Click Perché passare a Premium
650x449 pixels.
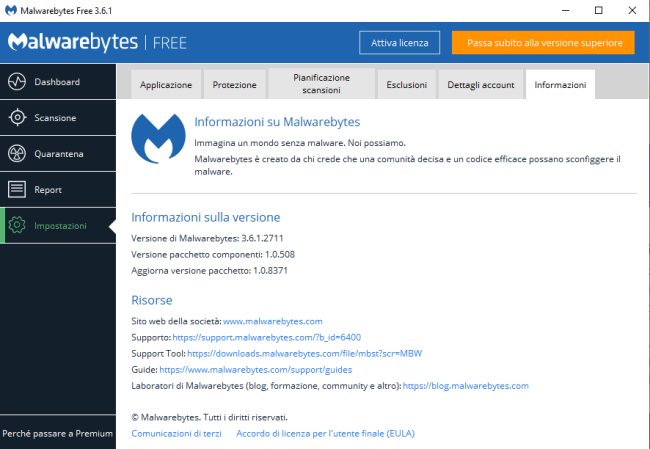point(58,433)
